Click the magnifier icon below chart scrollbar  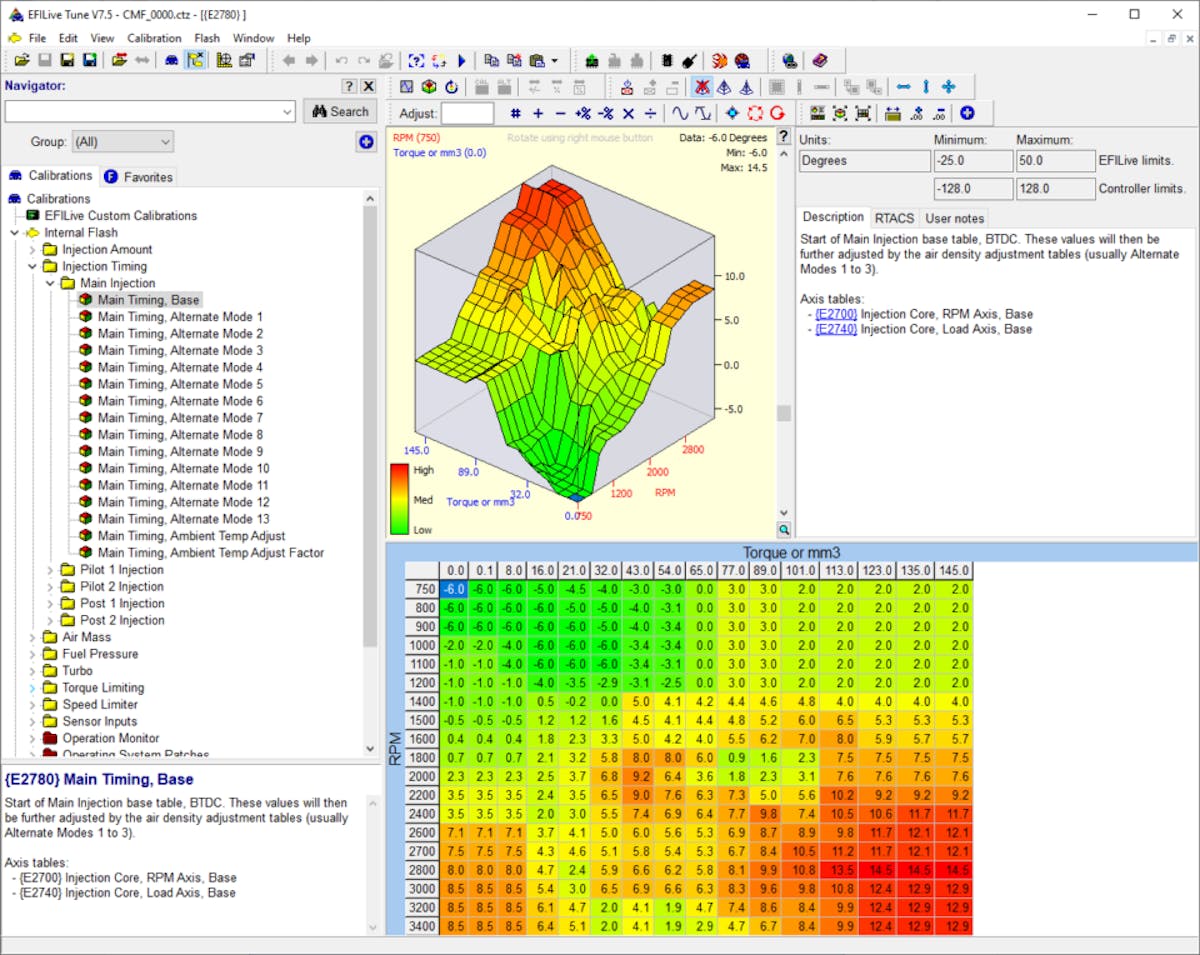click(x=784, y=529)
